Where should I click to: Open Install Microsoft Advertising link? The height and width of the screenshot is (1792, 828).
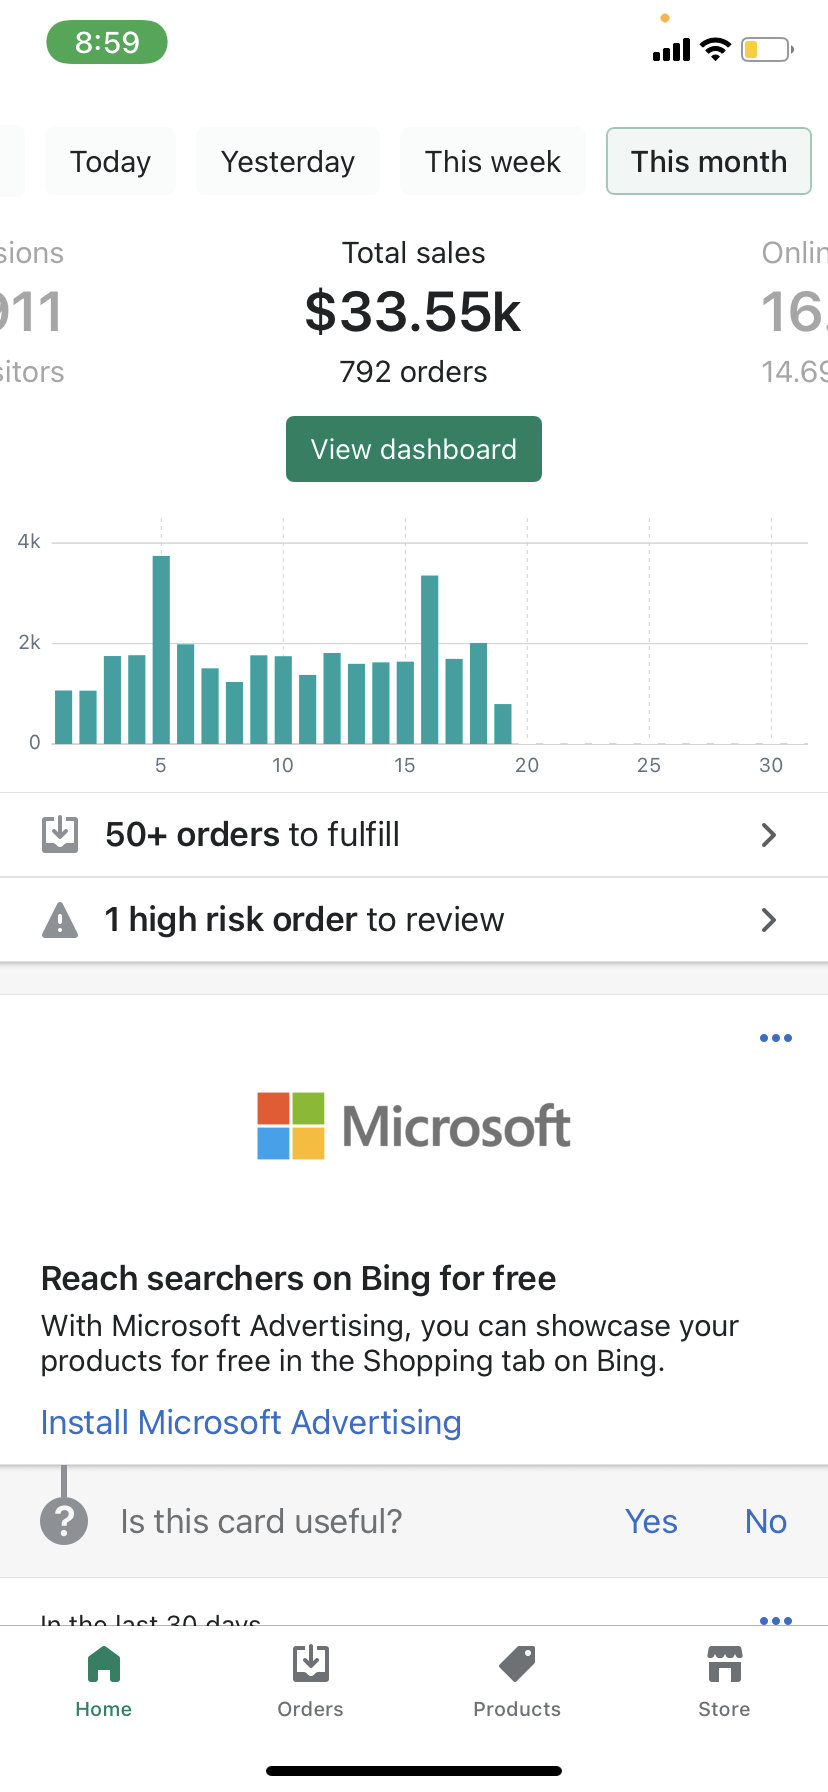click(251, 1422)
